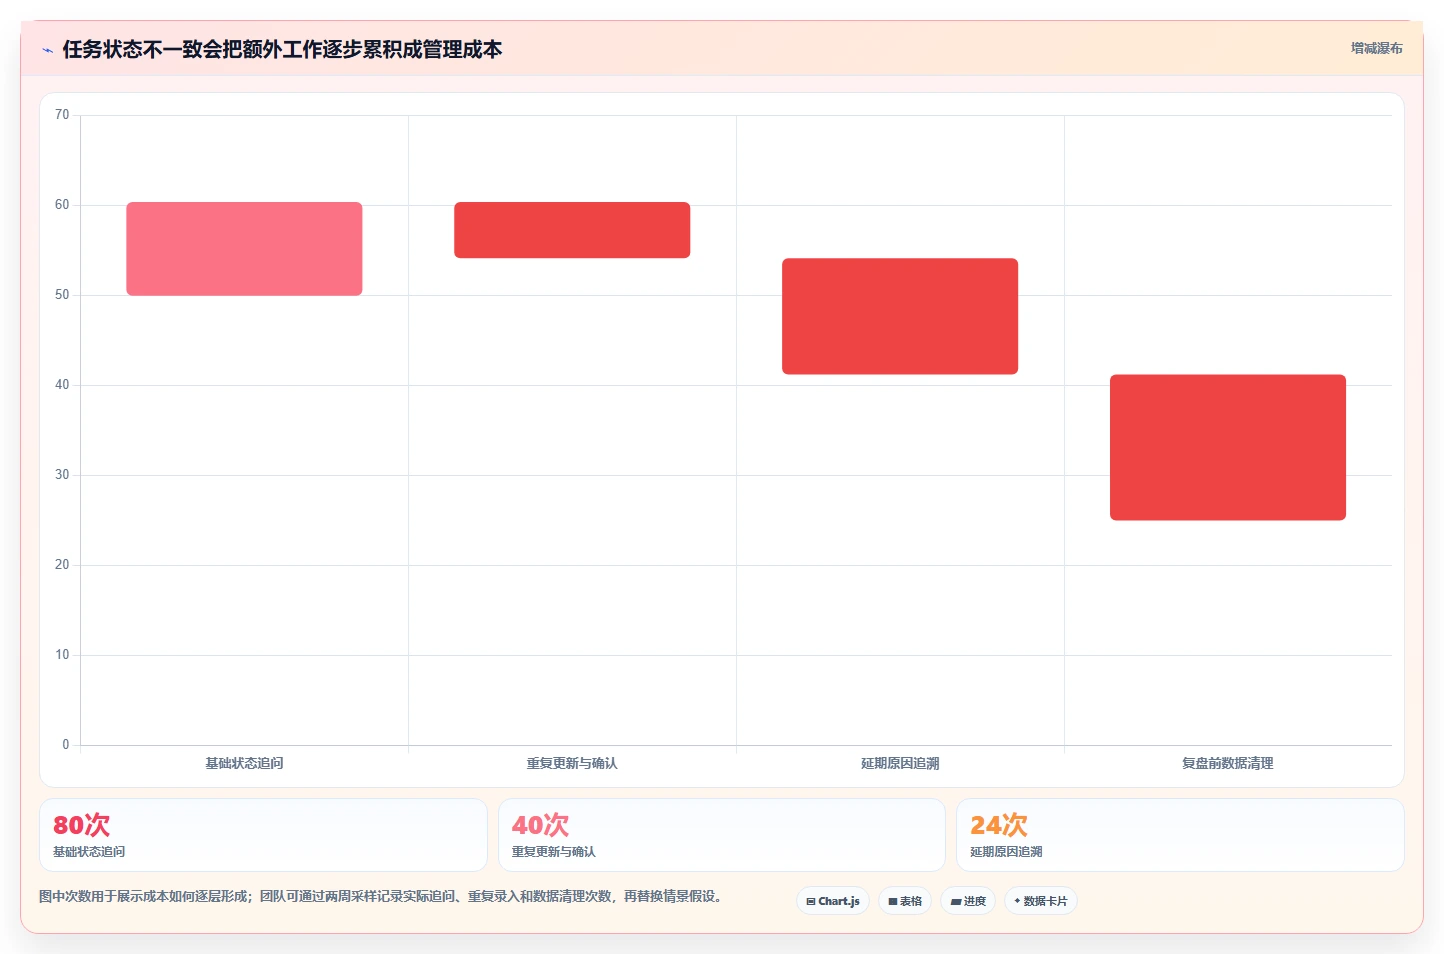Click the footnote starting 图中次数用于展示成本
Image resolution: width=1444 pixels, height=954 pixels.
[x=380, y=896]
